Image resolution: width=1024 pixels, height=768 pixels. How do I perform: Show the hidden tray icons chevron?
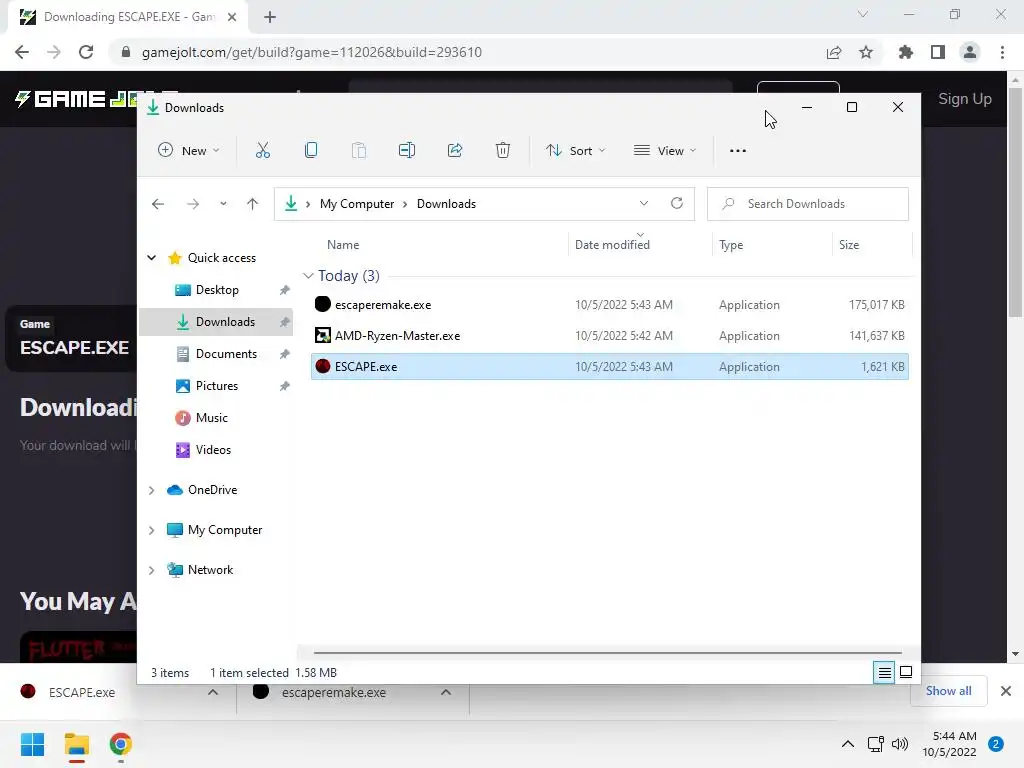(x=848, y=744)
